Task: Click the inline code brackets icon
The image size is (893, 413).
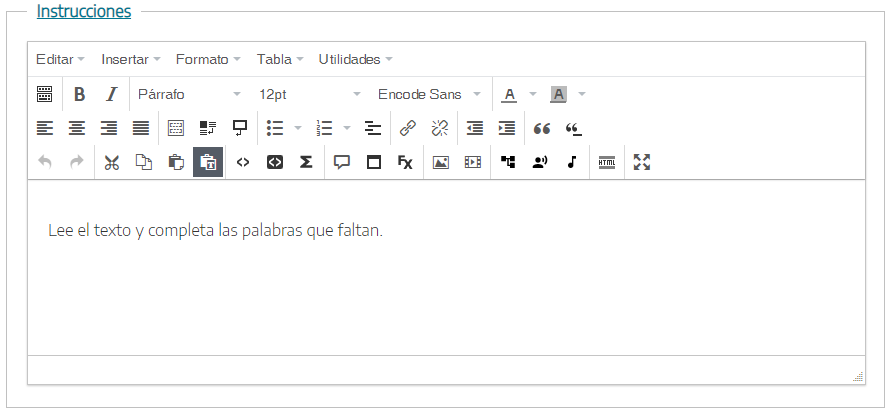Action: coord(243,162)
